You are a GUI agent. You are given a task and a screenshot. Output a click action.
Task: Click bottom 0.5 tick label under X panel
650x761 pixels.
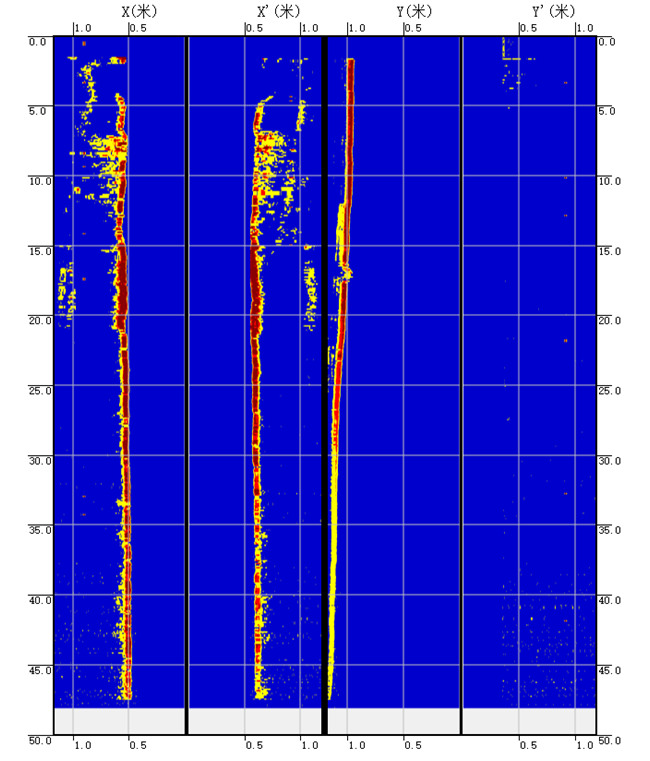(138, 745)
